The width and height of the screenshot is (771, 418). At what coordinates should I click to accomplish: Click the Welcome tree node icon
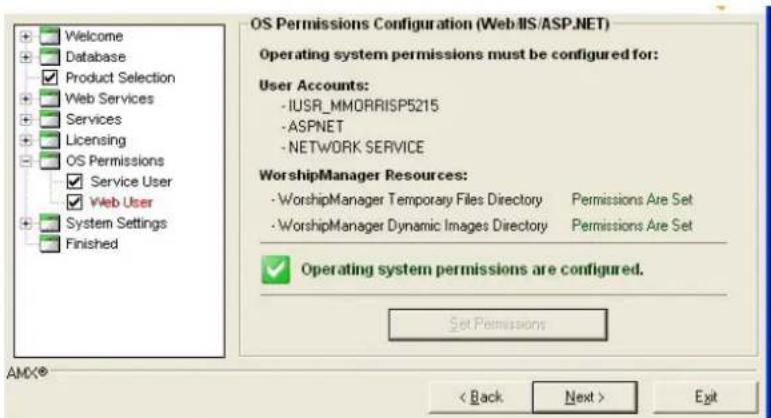click(x=50, y=36)
